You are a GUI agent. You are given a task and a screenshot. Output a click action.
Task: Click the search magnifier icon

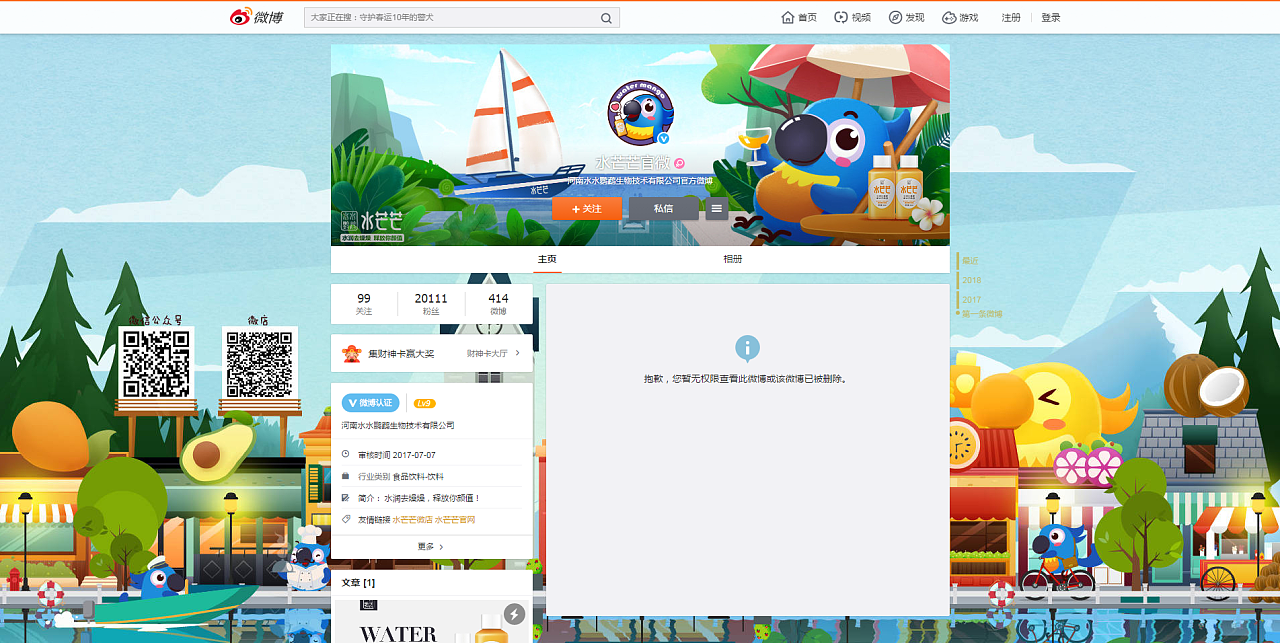[x=606, y=18]
